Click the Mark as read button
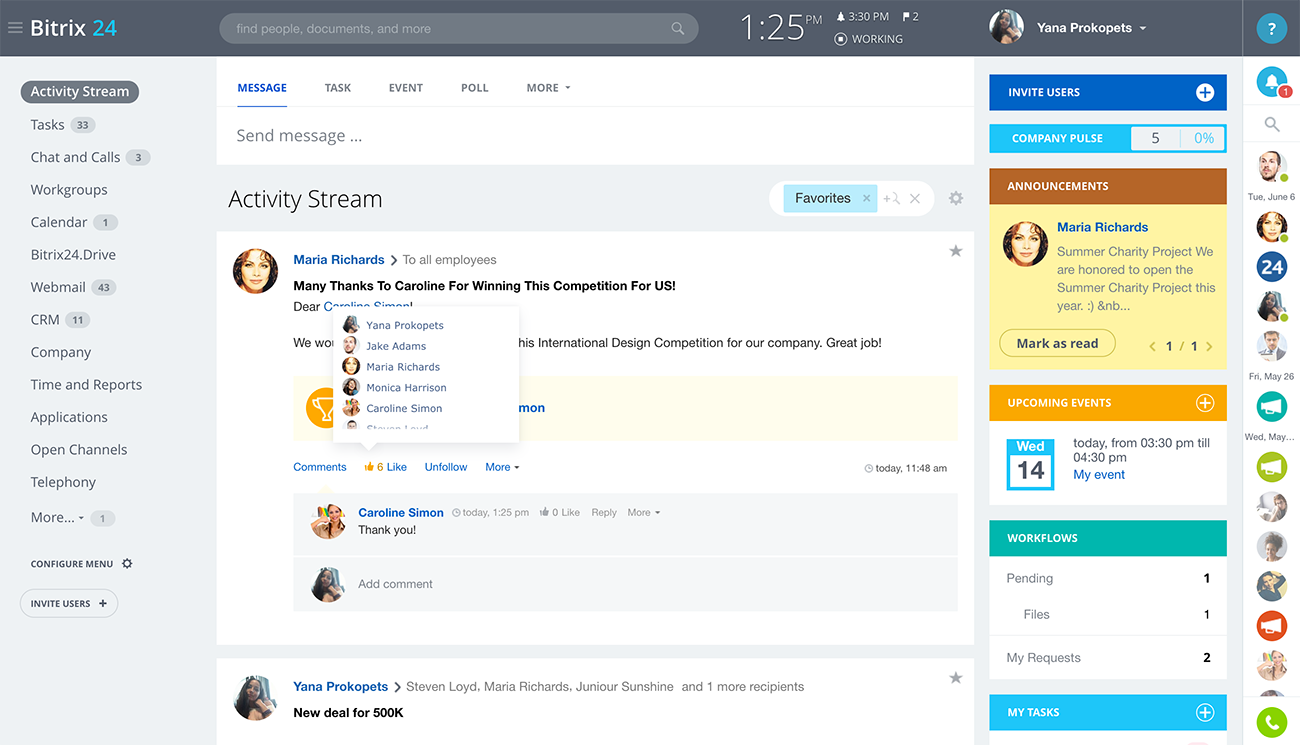 (x=1057, y=343)
